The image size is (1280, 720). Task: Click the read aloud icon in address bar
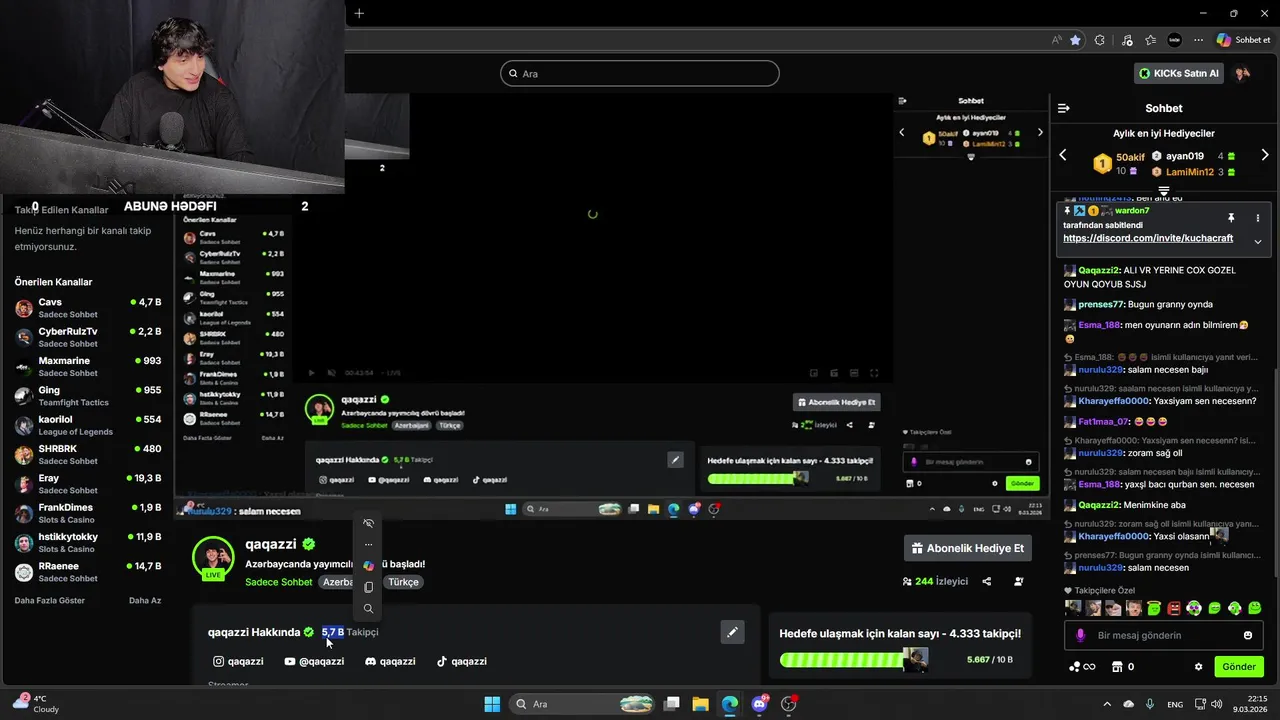[x=1057, y=40]
